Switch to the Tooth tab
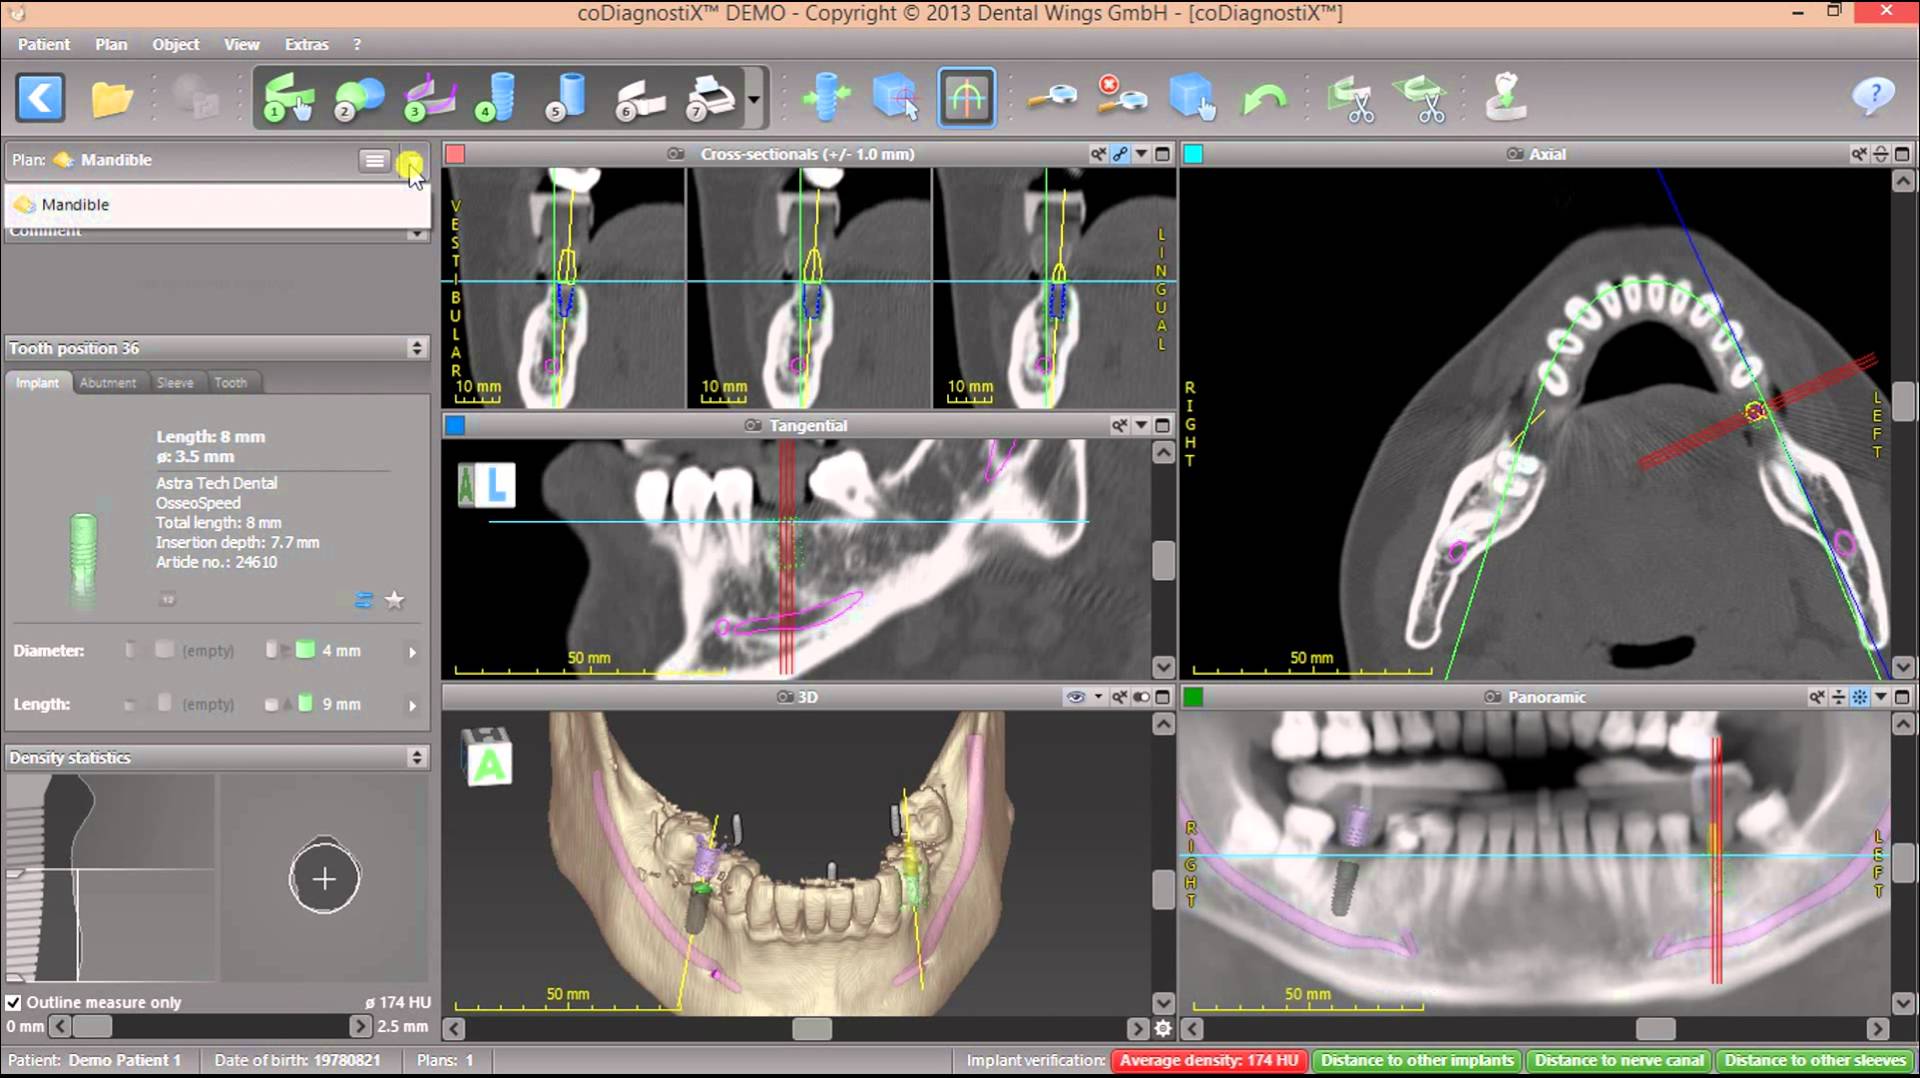 click(231, 383)
